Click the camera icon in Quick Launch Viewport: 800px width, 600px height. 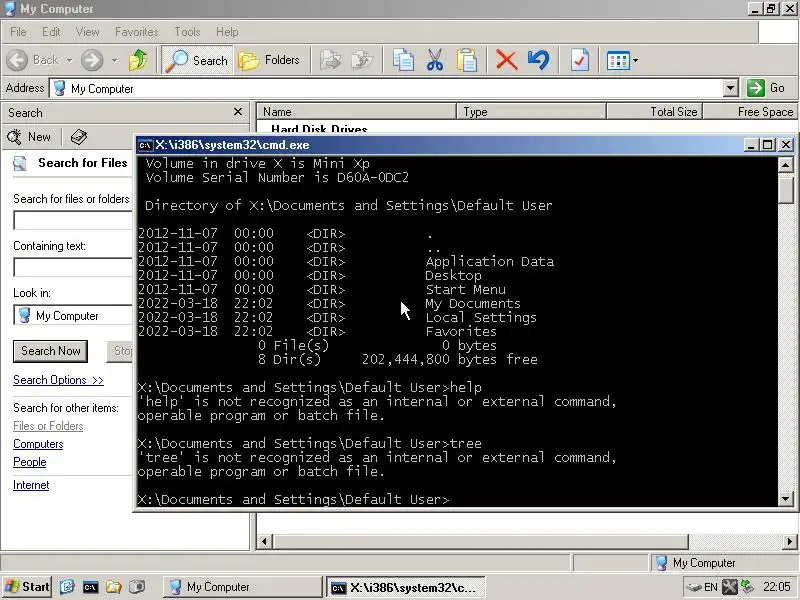pos(137,587)
